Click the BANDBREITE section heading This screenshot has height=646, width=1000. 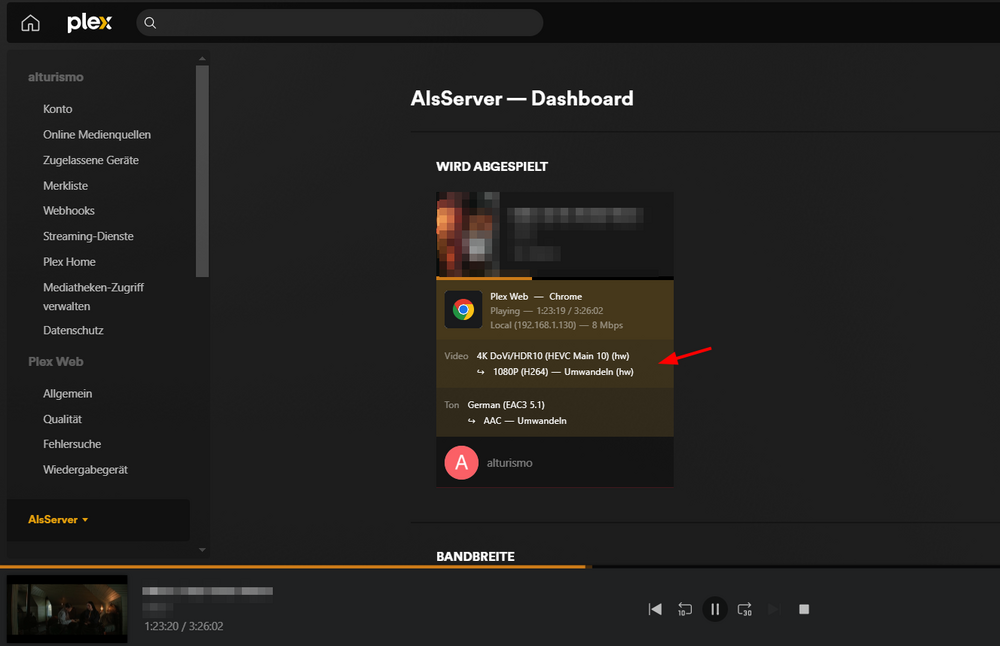tap(475, 557)
